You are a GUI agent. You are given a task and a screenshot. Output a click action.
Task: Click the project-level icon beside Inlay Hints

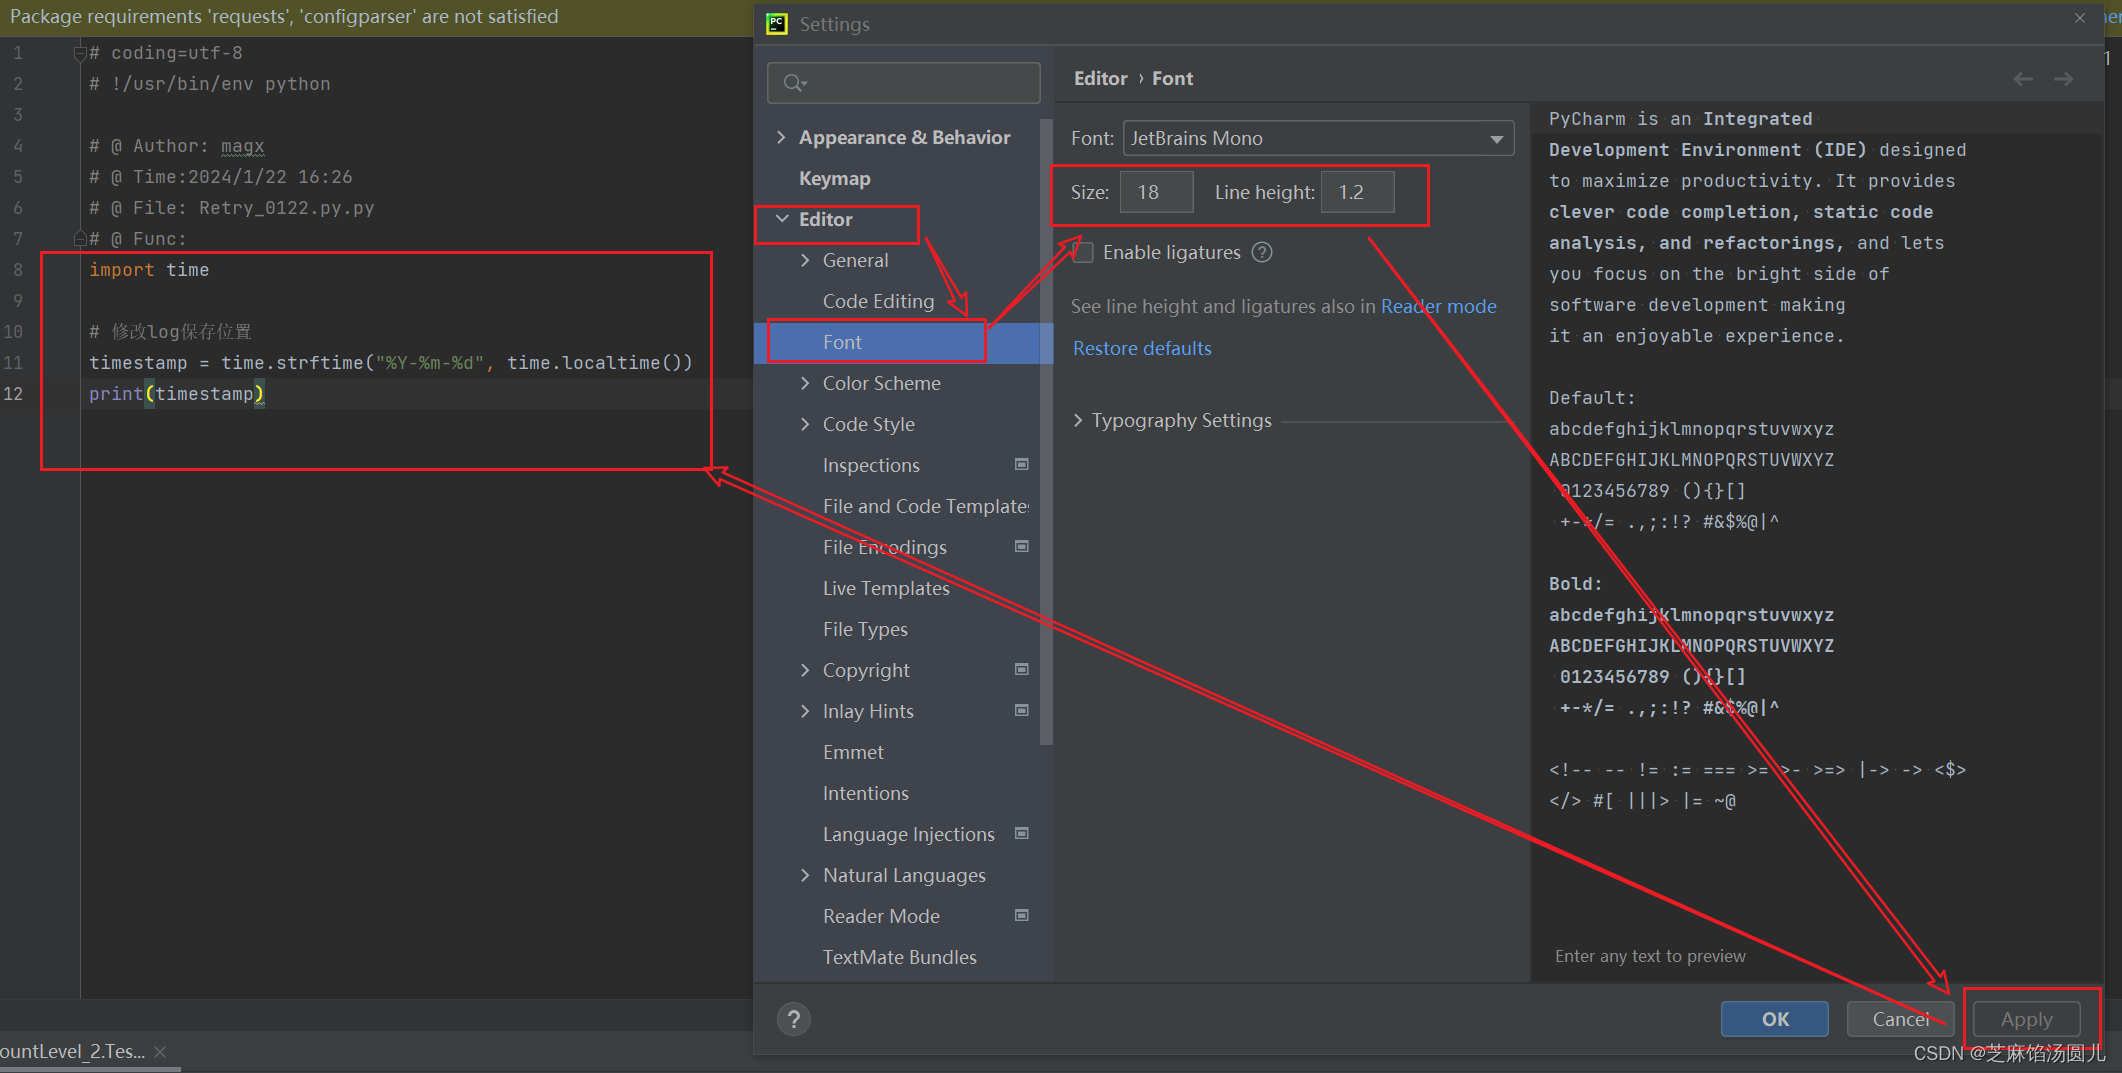click(x=1022, y=710)
